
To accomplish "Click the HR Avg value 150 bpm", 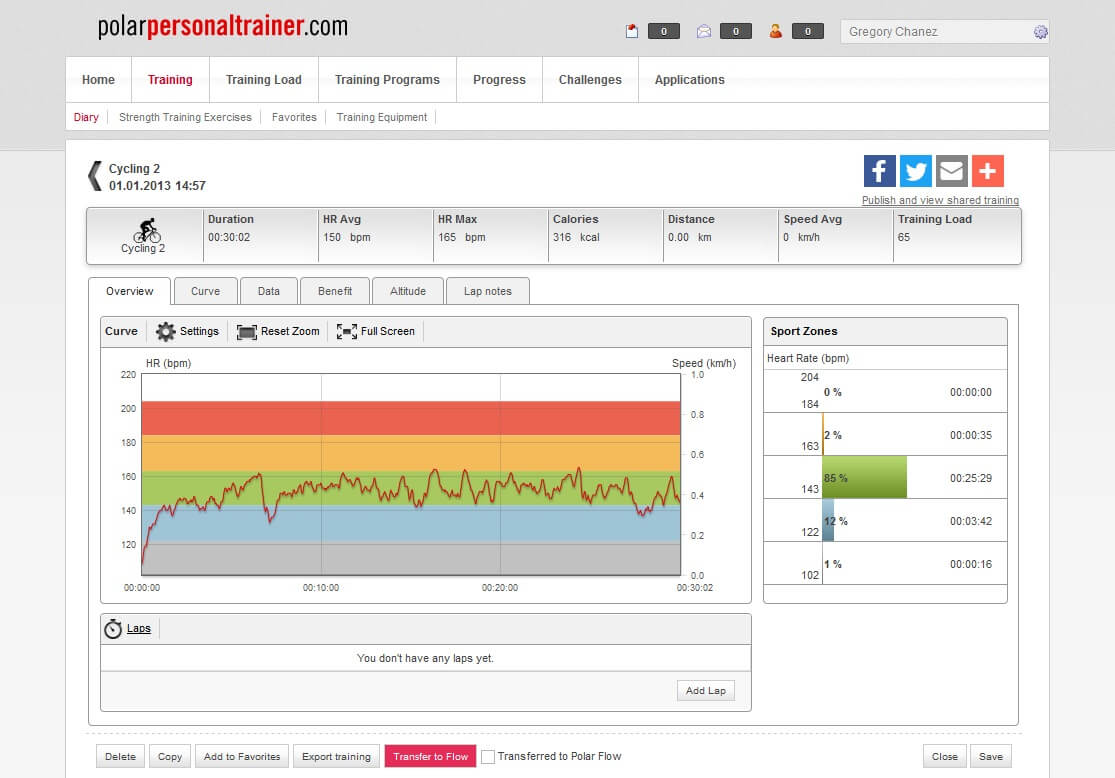I will [x=346, y=238].
